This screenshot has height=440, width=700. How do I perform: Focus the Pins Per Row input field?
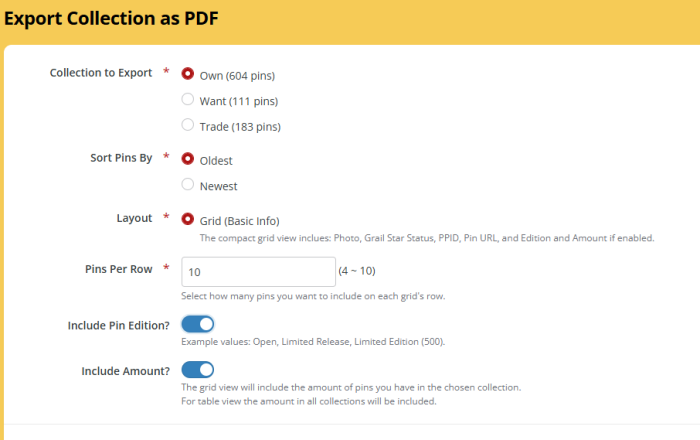pos(258,272)
